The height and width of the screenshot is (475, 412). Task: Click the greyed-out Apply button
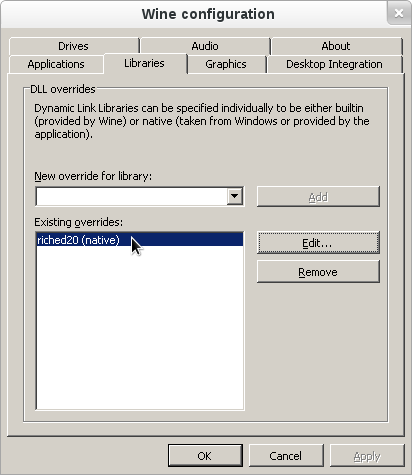point(367,456)
